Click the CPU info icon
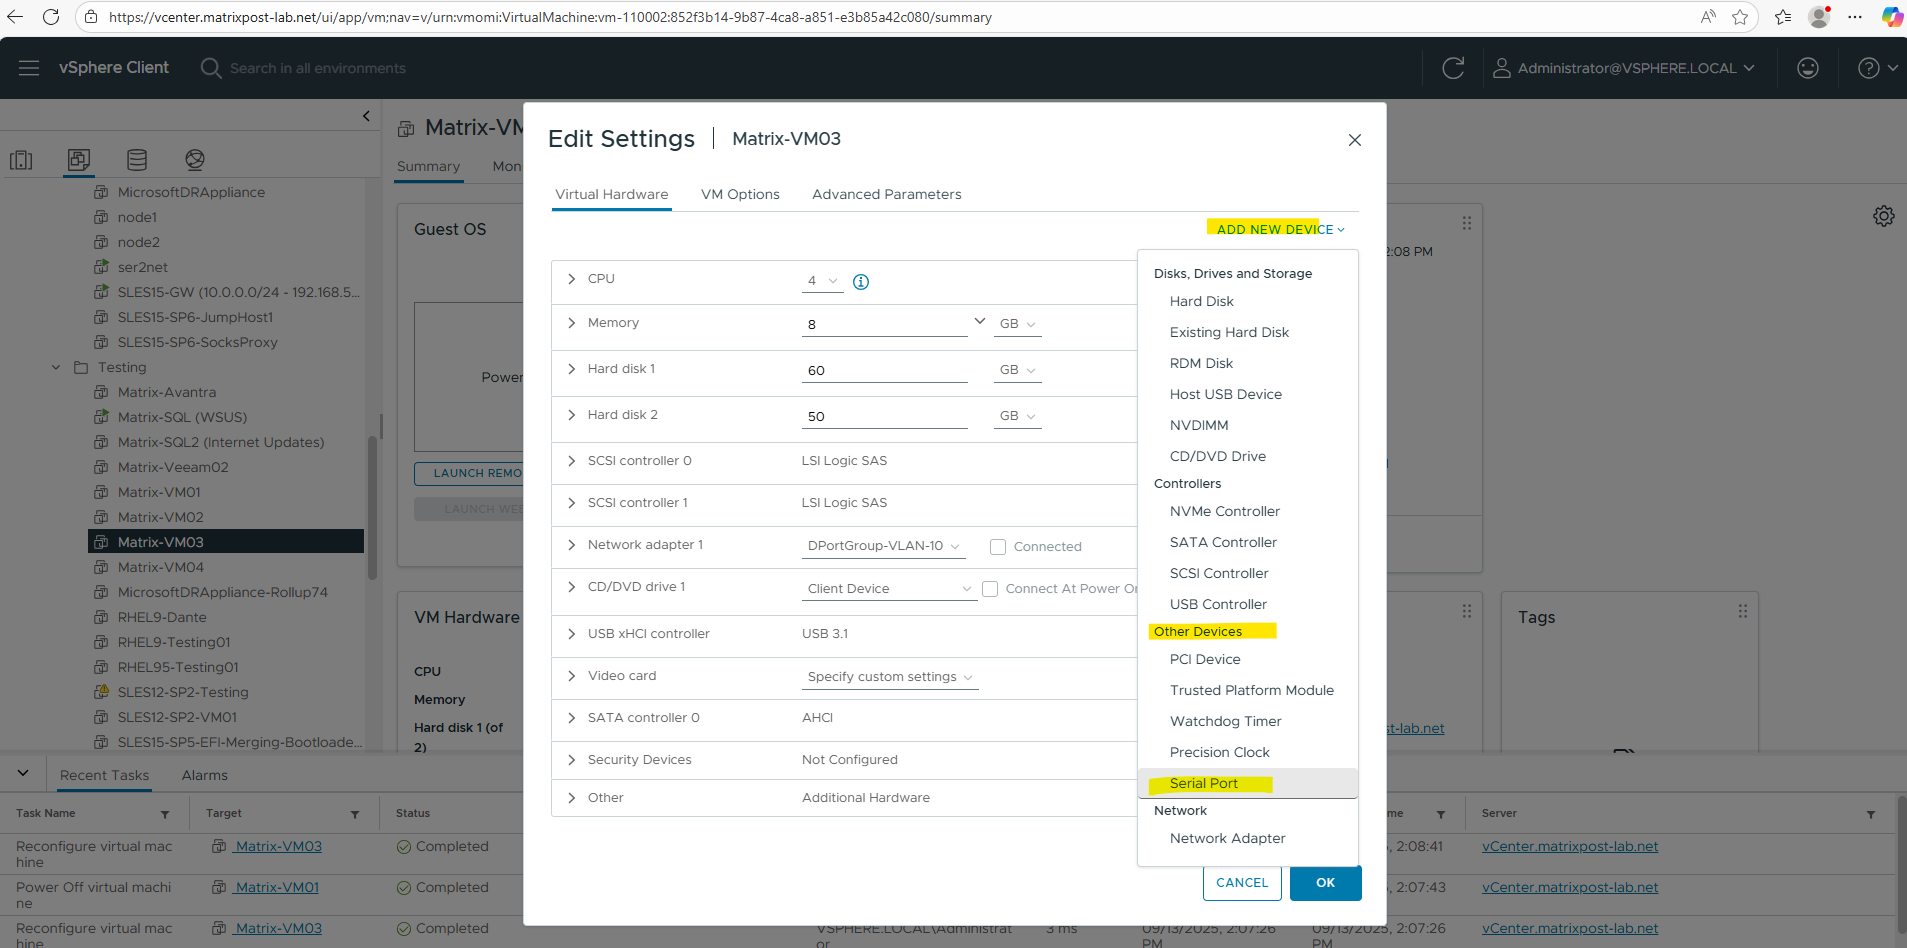The height and width of the screenshot is (948, 1907). tap(861, 282)
